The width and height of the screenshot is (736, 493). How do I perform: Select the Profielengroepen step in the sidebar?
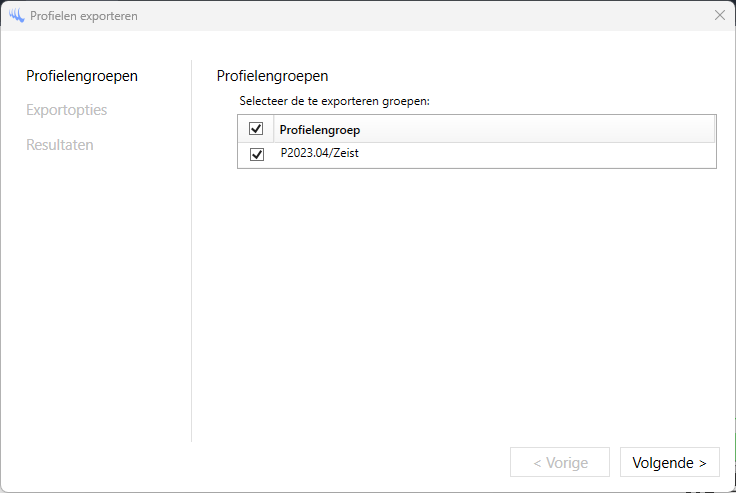click(x=82, y=76)
